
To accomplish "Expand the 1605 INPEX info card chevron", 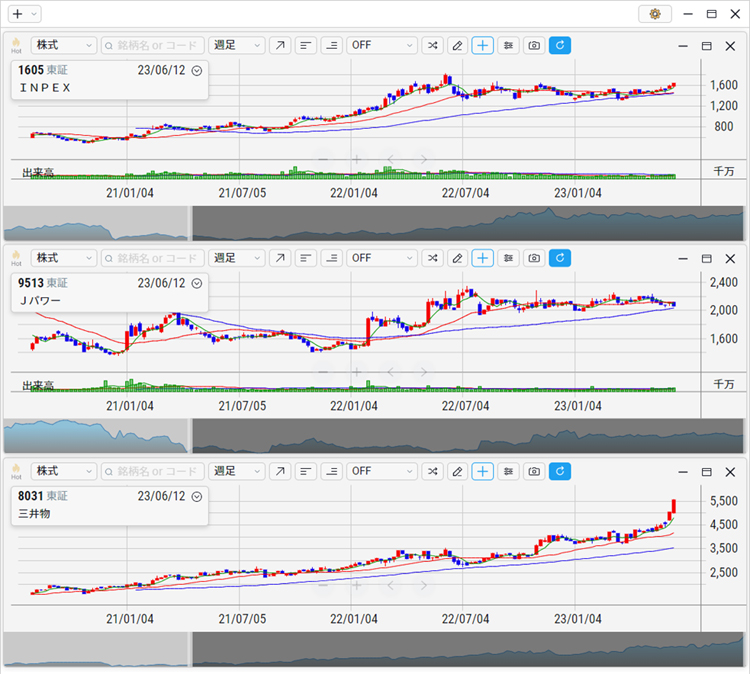I will (197, 71).
